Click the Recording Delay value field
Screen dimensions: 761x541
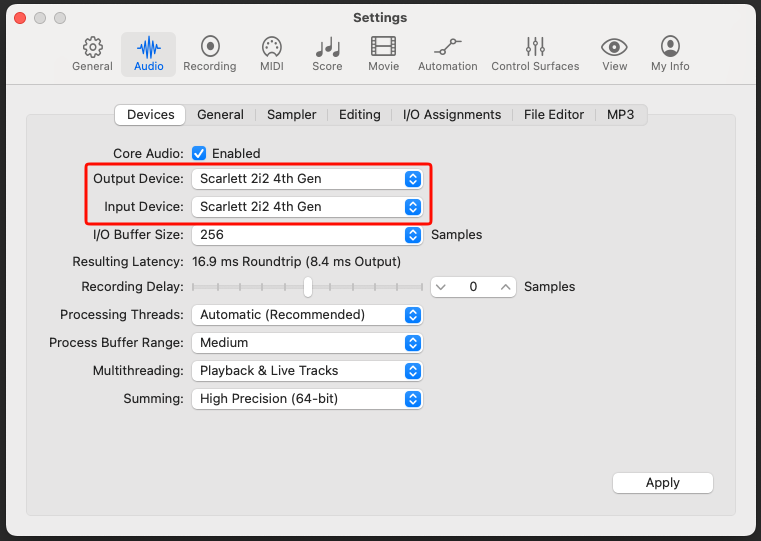pos(473,287)
